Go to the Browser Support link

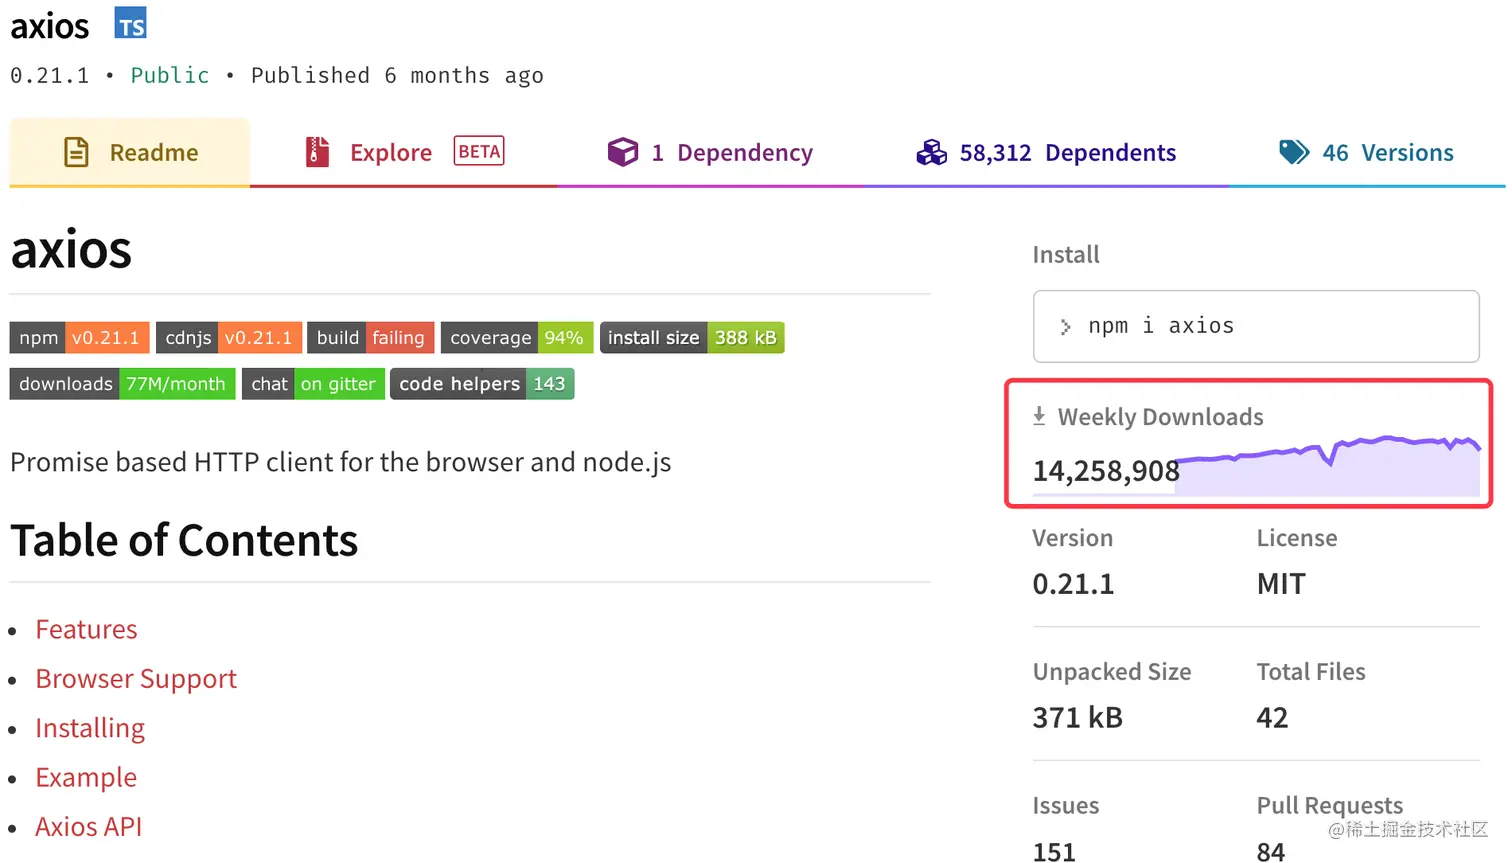click(136, 679)
